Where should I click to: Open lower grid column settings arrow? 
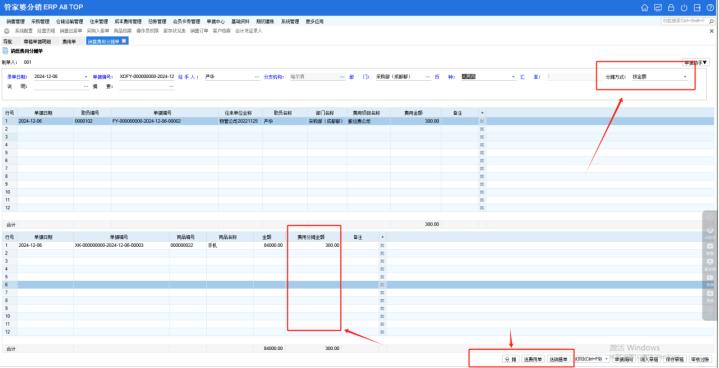point(382,236)
